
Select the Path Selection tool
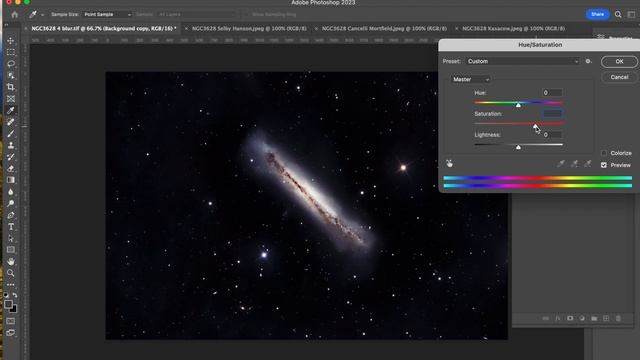(11, 238)
